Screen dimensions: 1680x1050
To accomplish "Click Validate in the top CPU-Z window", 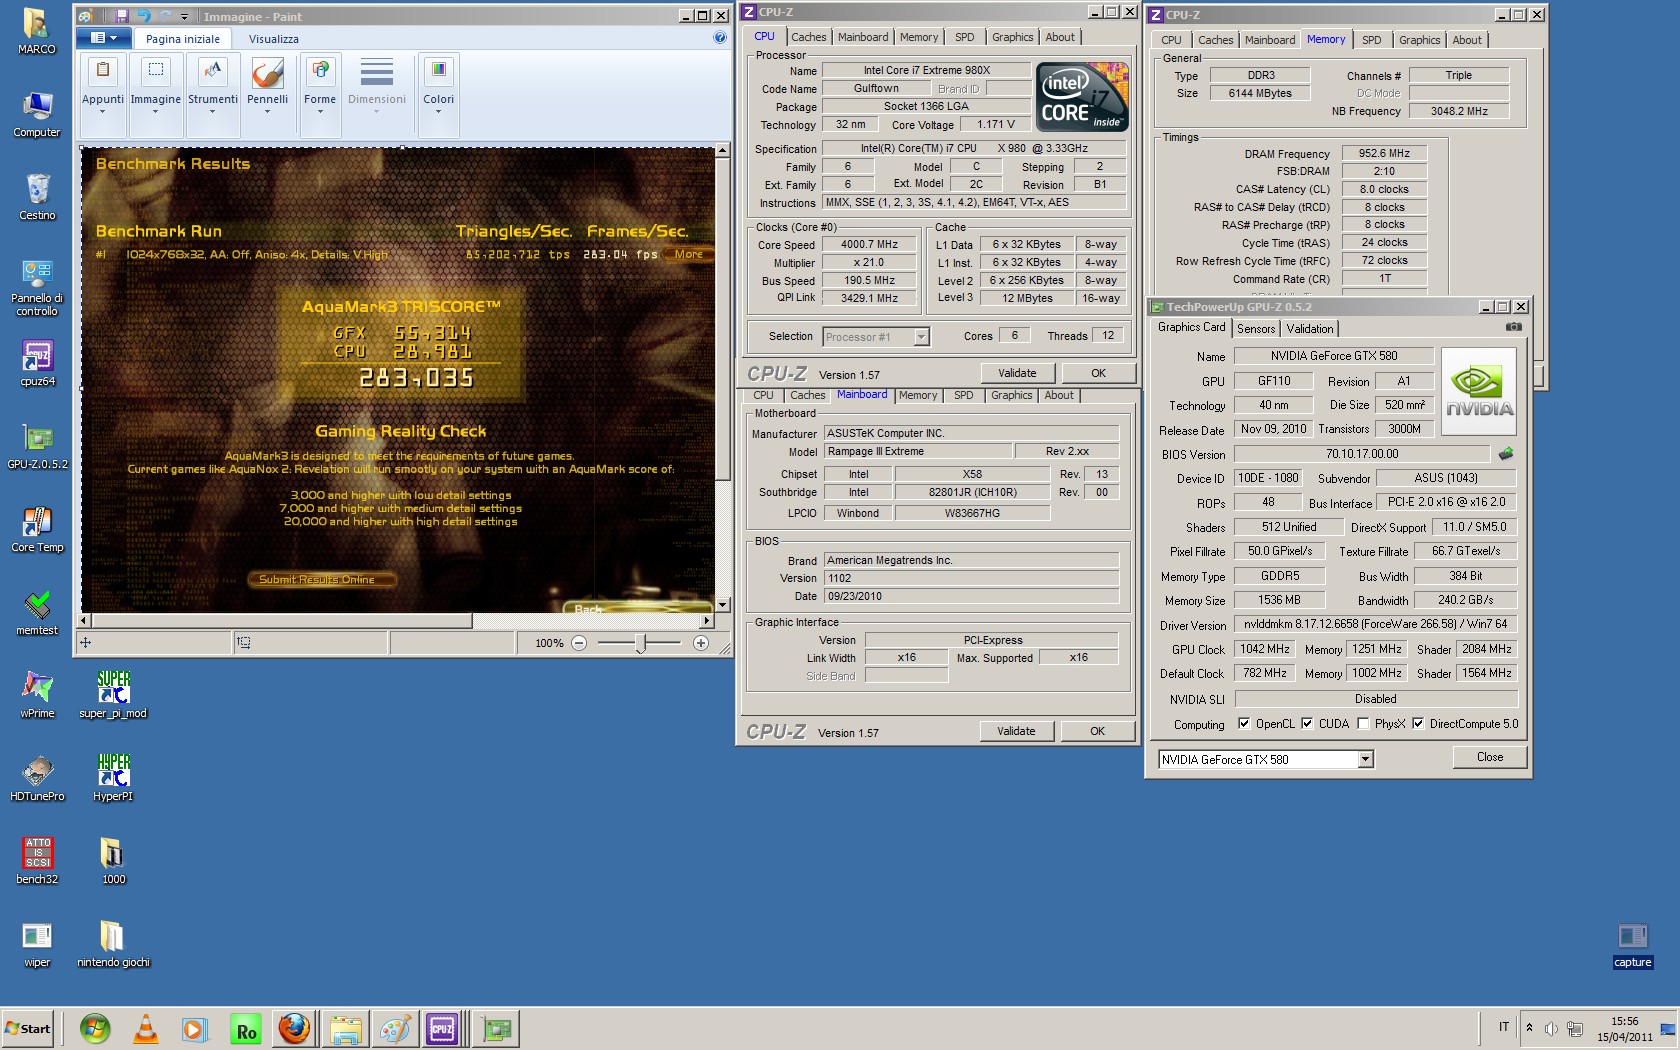I will [1017, 373].
